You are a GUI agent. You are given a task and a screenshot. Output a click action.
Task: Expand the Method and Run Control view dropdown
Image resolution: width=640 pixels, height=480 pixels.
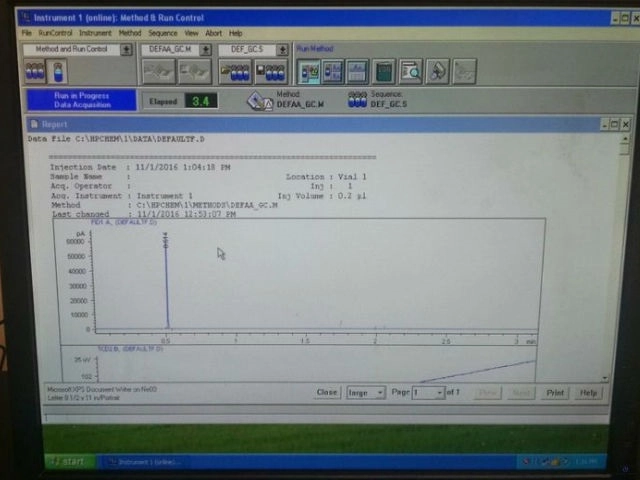pyautogui.click(x=126, y=49)
